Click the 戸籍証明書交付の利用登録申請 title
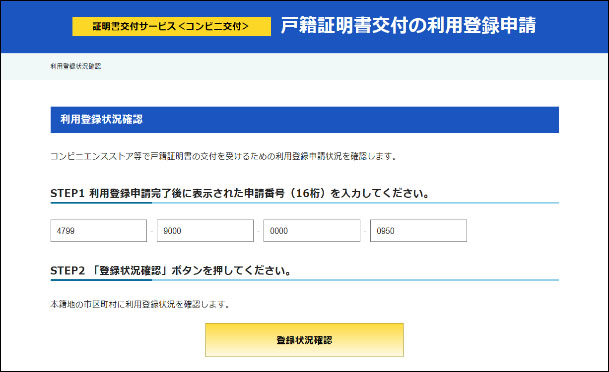 click(x=408, y=26)
